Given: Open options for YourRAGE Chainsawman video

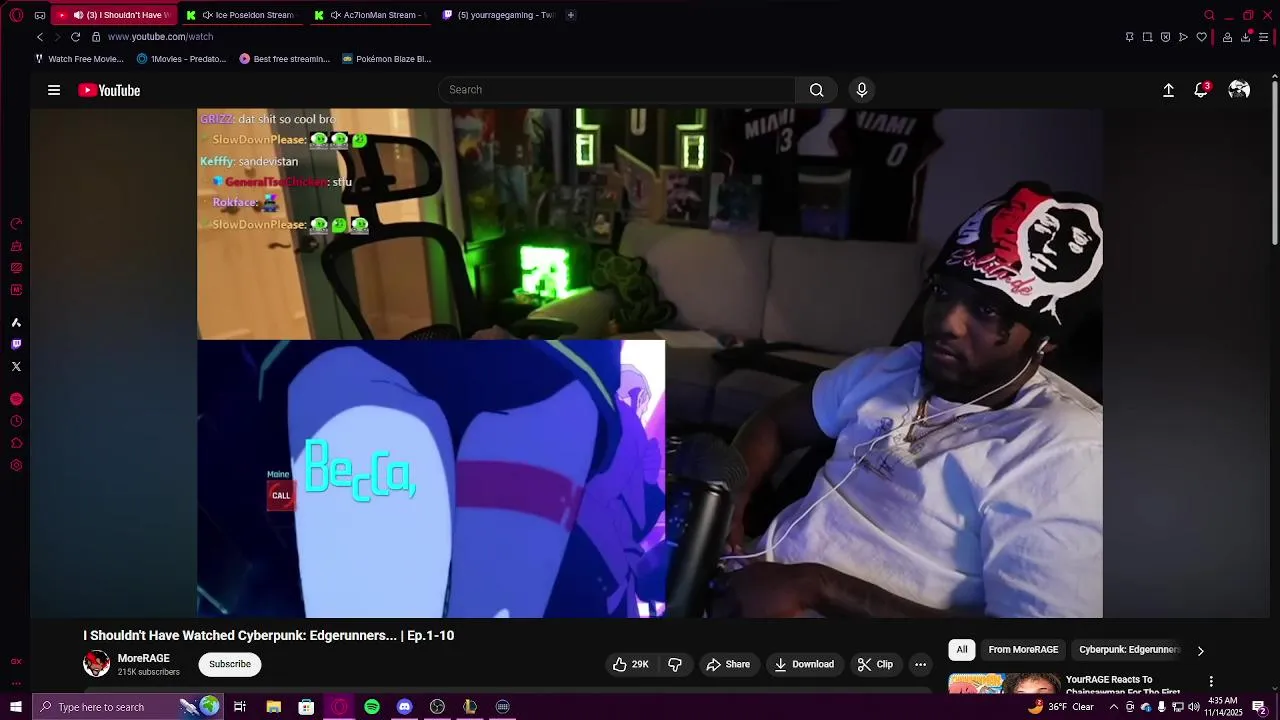Looking at the screenshot, I should coord(1211,682).
